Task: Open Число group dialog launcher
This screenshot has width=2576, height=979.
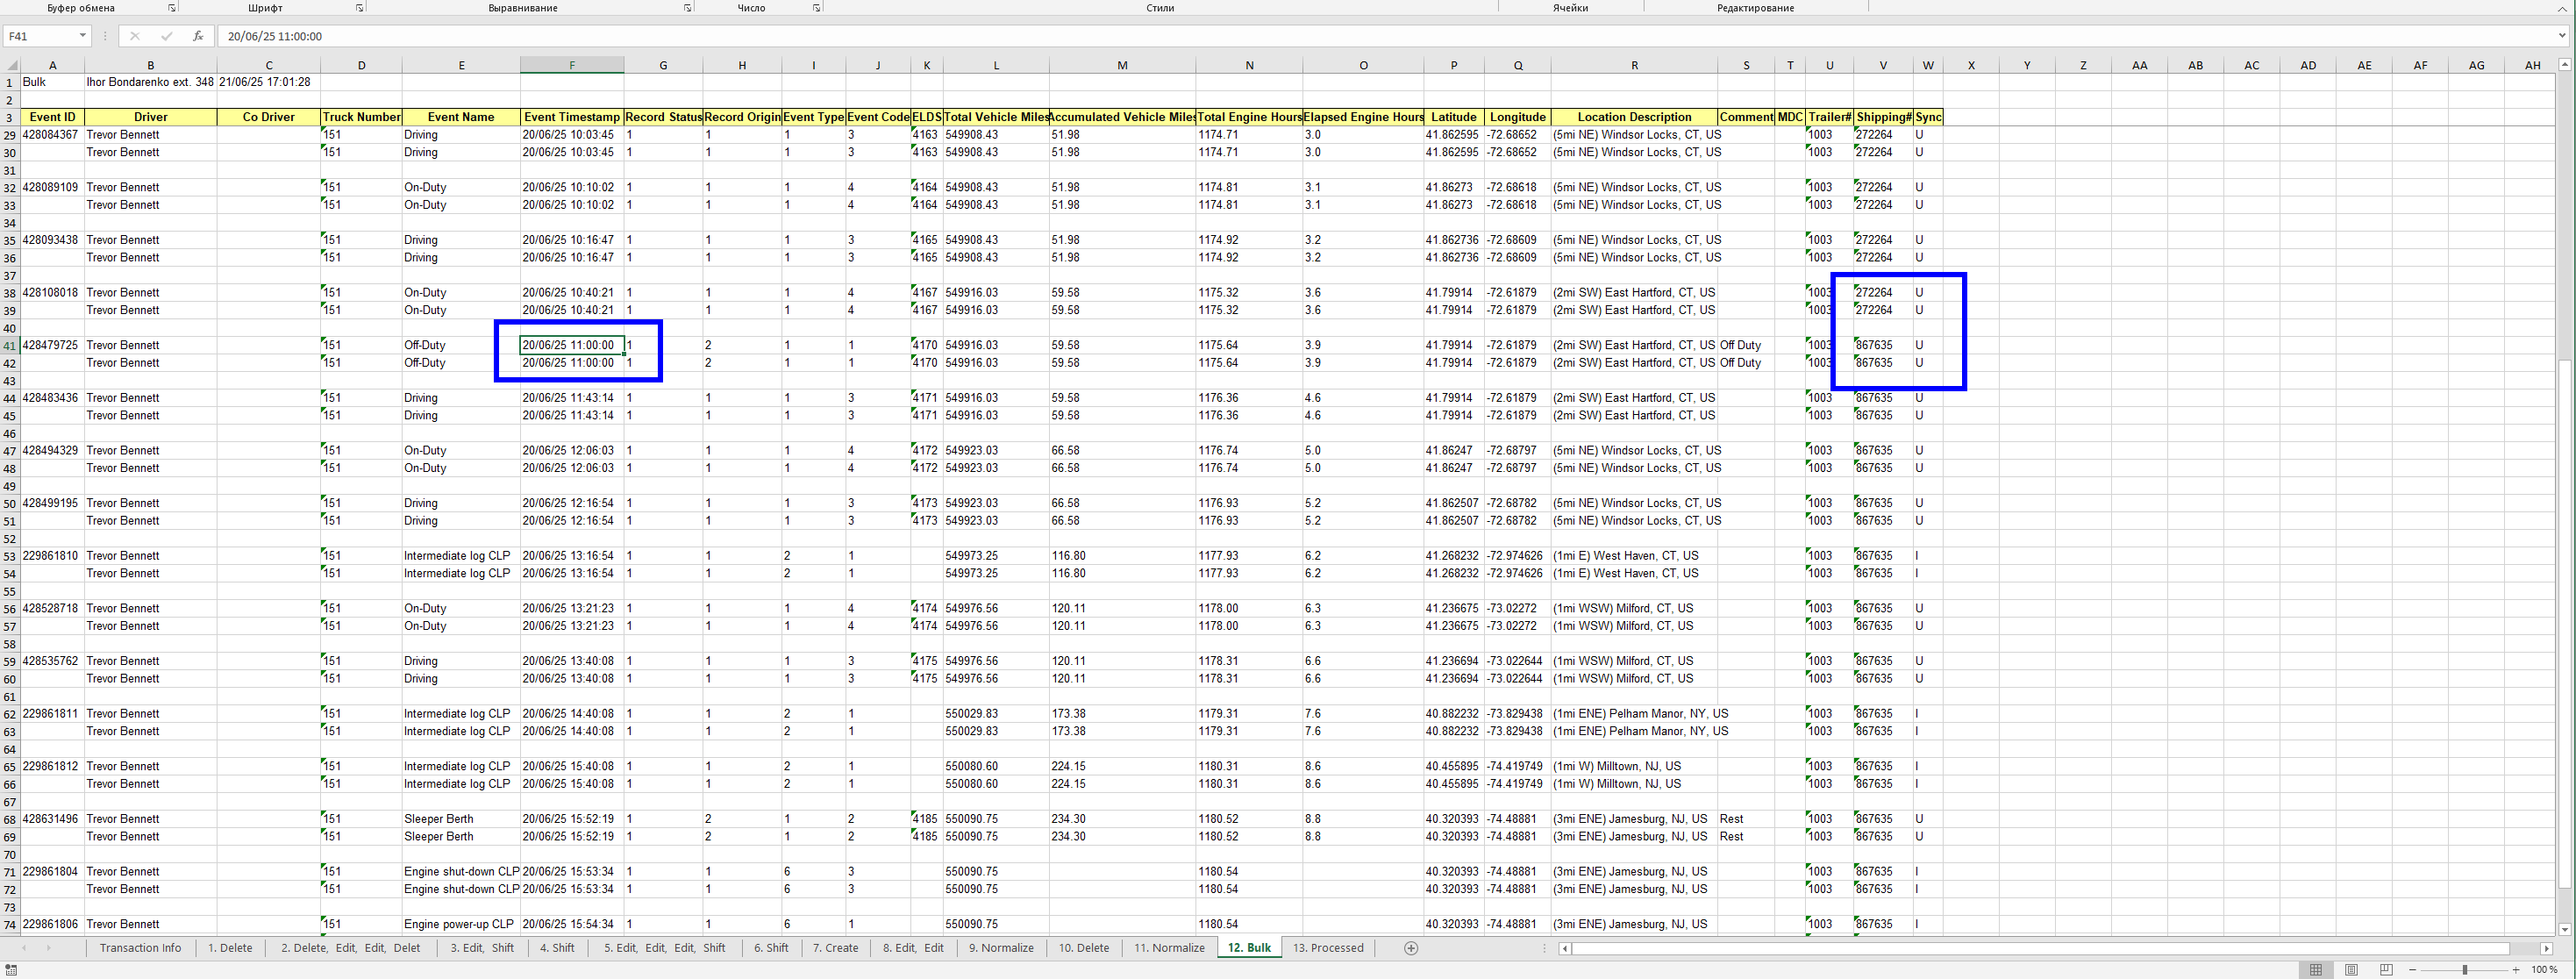Action: pyautogui.click(x=816, y=8)
